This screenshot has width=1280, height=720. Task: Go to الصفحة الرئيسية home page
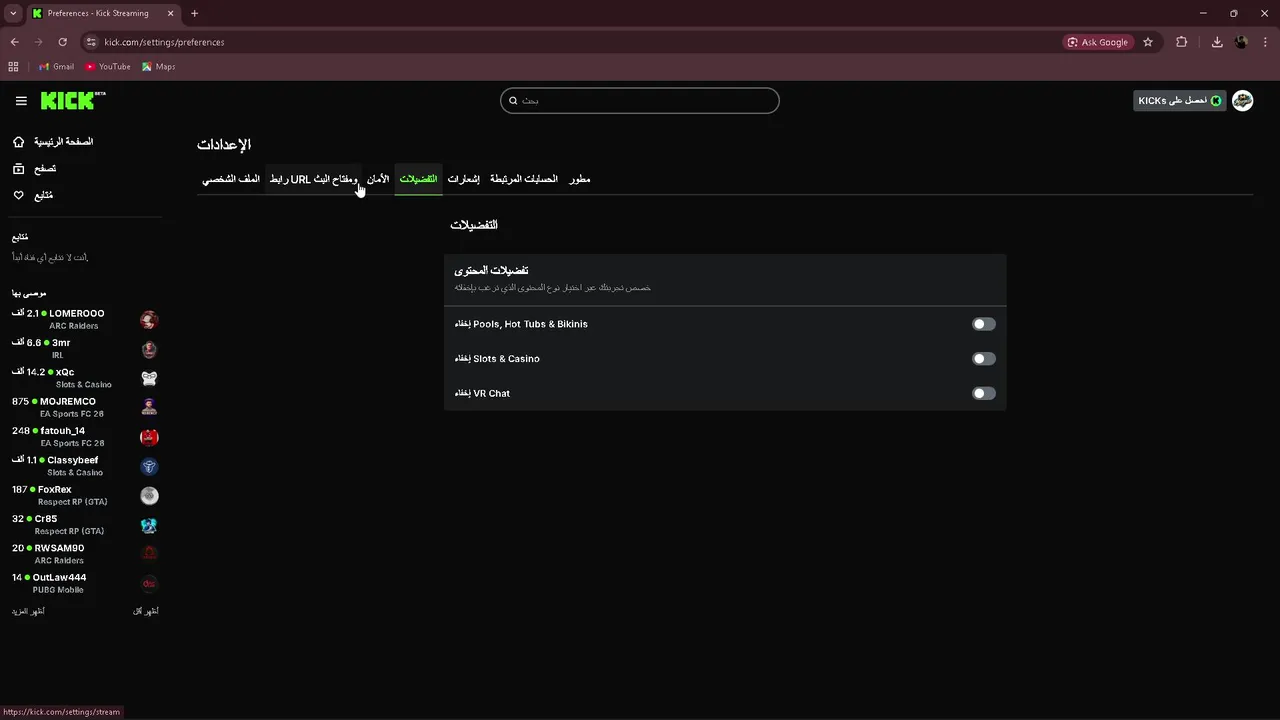point(64,142)
